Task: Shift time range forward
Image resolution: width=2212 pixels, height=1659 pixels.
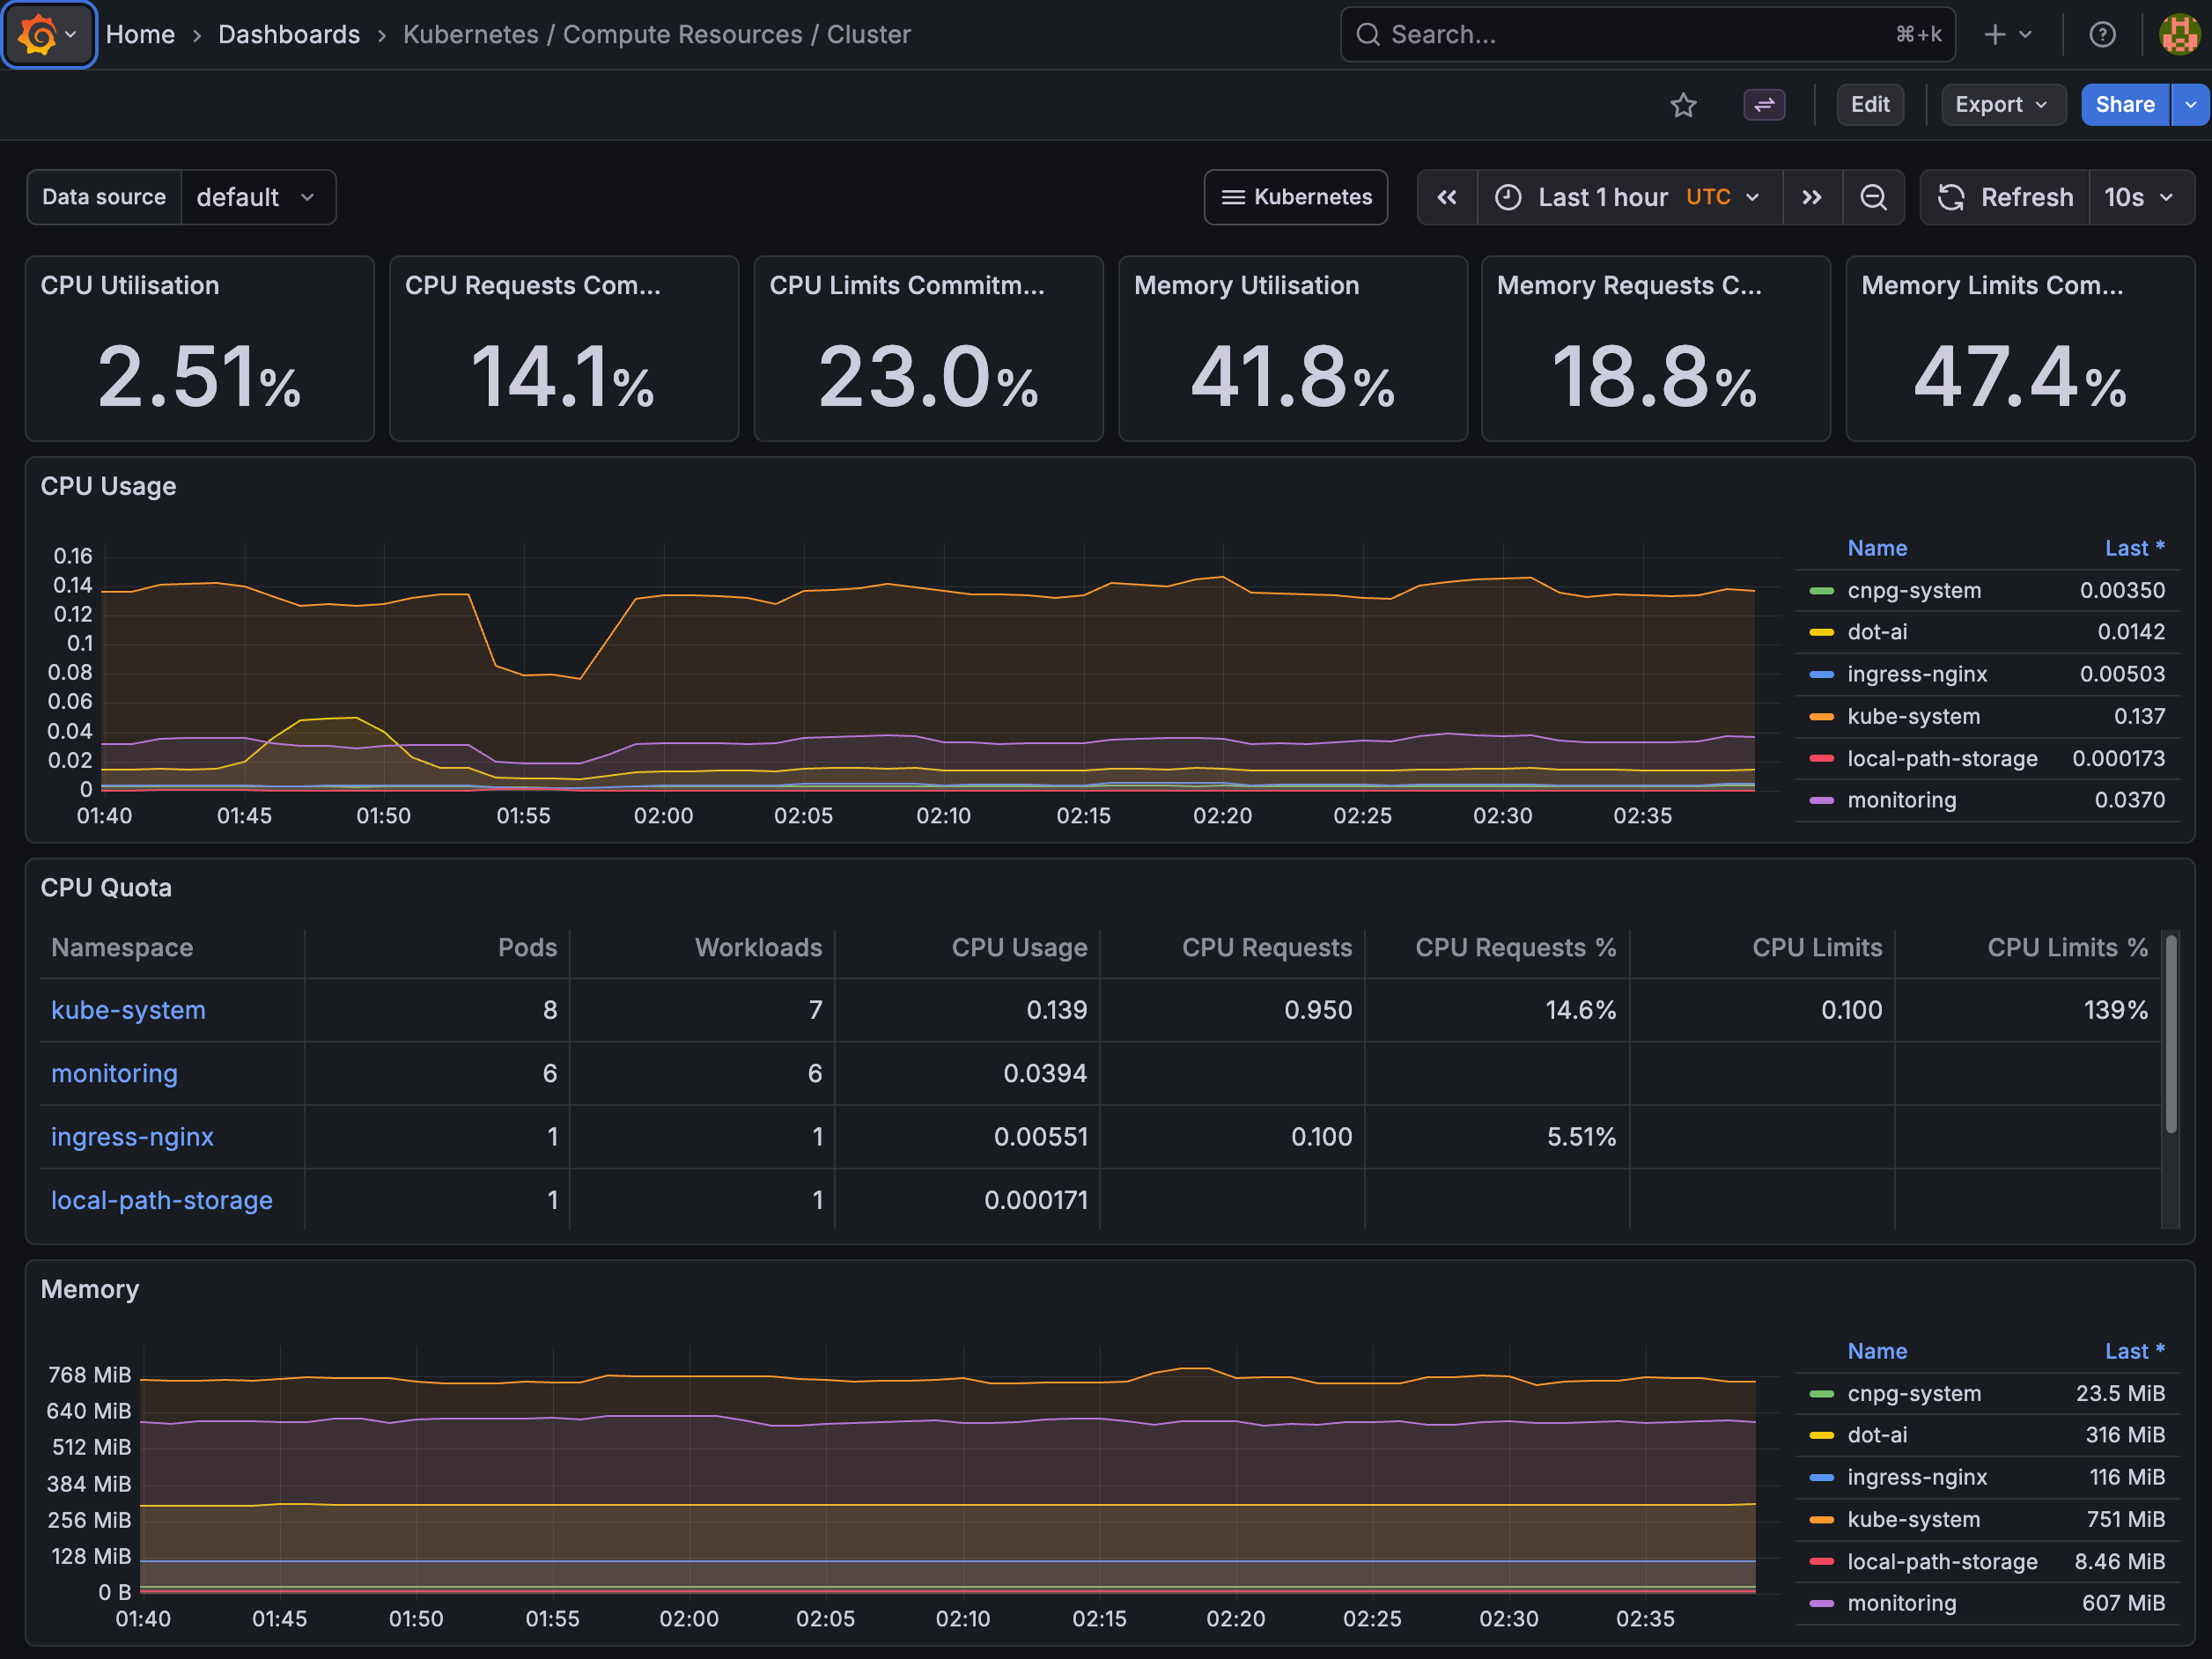Action: click(x=1811, y=197)
